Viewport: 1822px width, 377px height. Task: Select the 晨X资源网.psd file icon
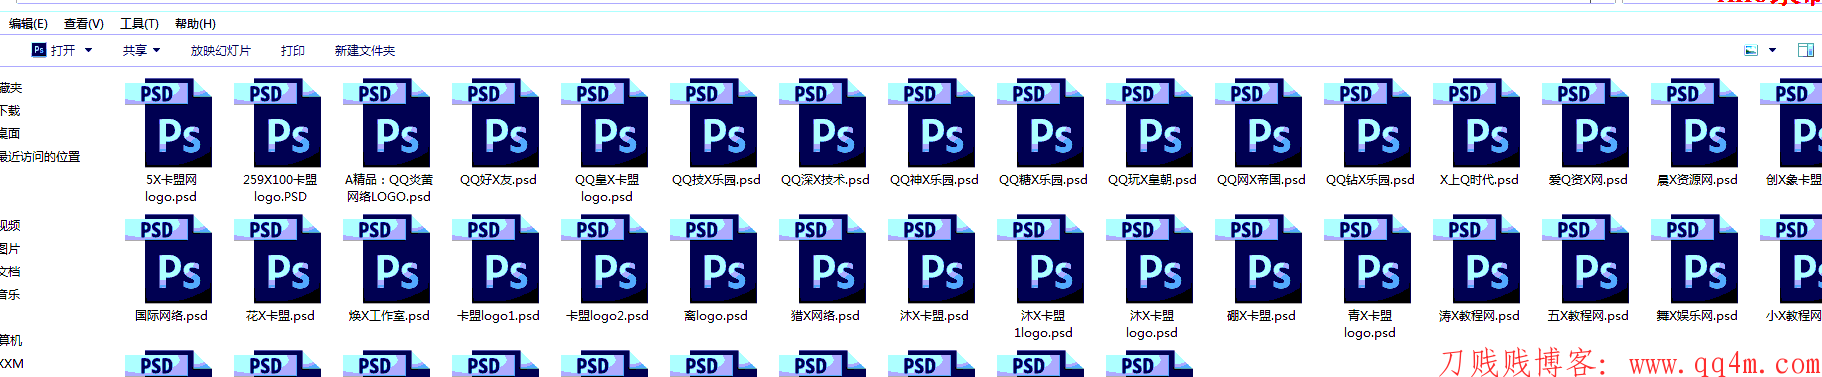(1695, 123)
